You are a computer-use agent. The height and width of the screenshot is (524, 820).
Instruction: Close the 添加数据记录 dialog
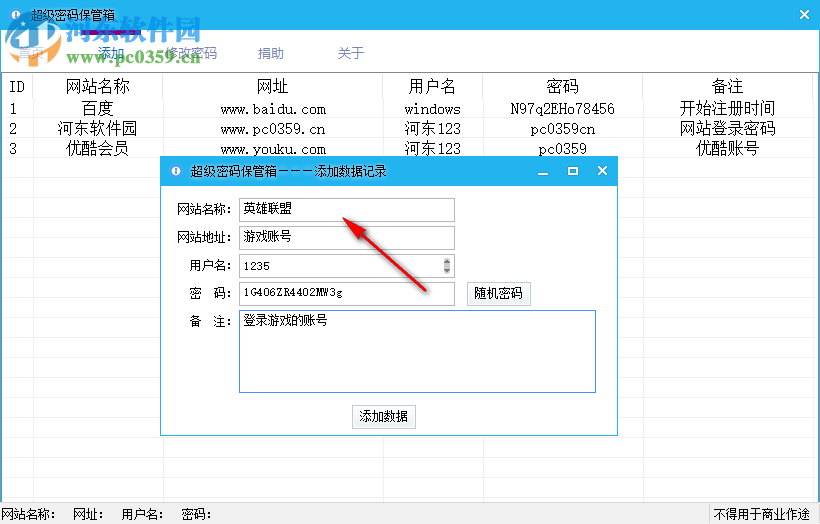[x=602, y=171]
